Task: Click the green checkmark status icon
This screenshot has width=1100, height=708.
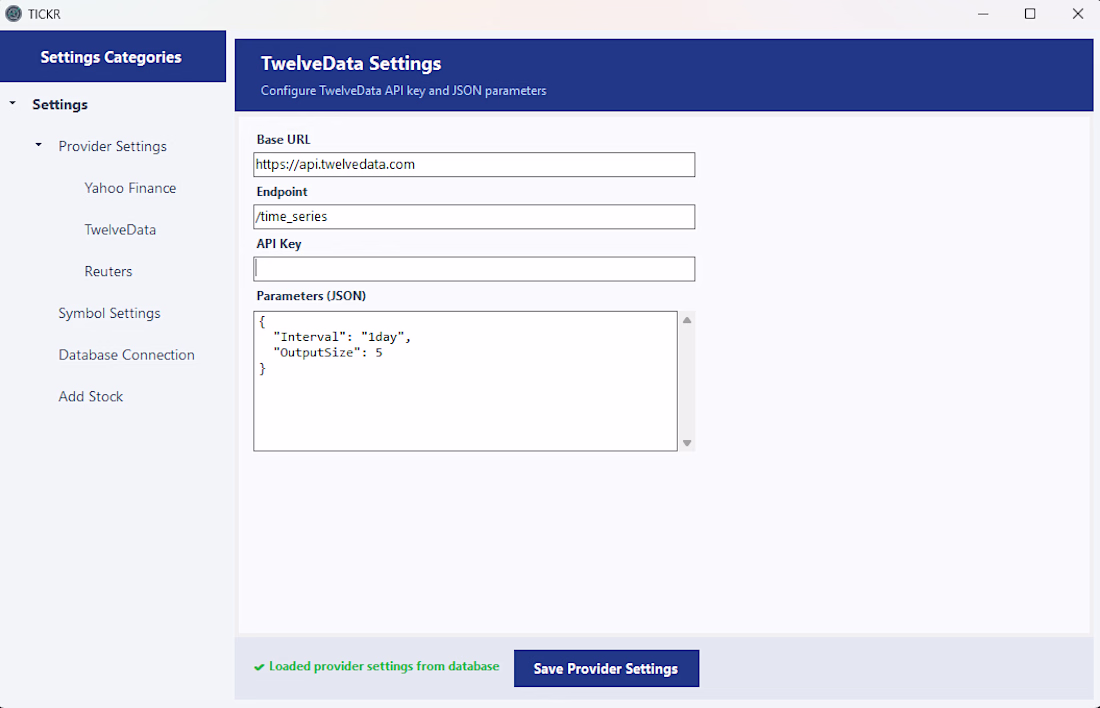Action: coord(259,667)
